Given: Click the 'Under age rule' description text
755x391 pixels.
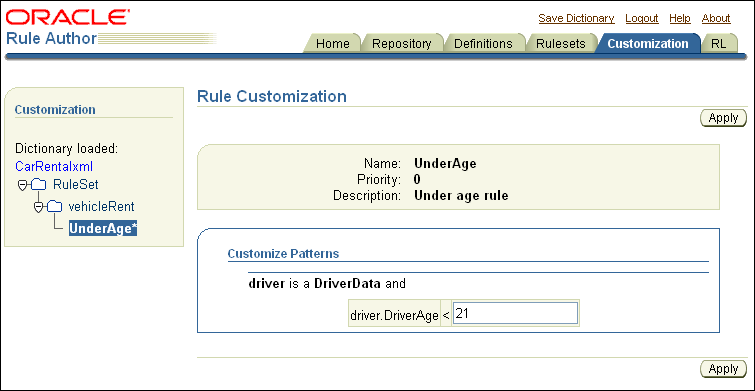Looking at the screenshot, I should point(461,196).
